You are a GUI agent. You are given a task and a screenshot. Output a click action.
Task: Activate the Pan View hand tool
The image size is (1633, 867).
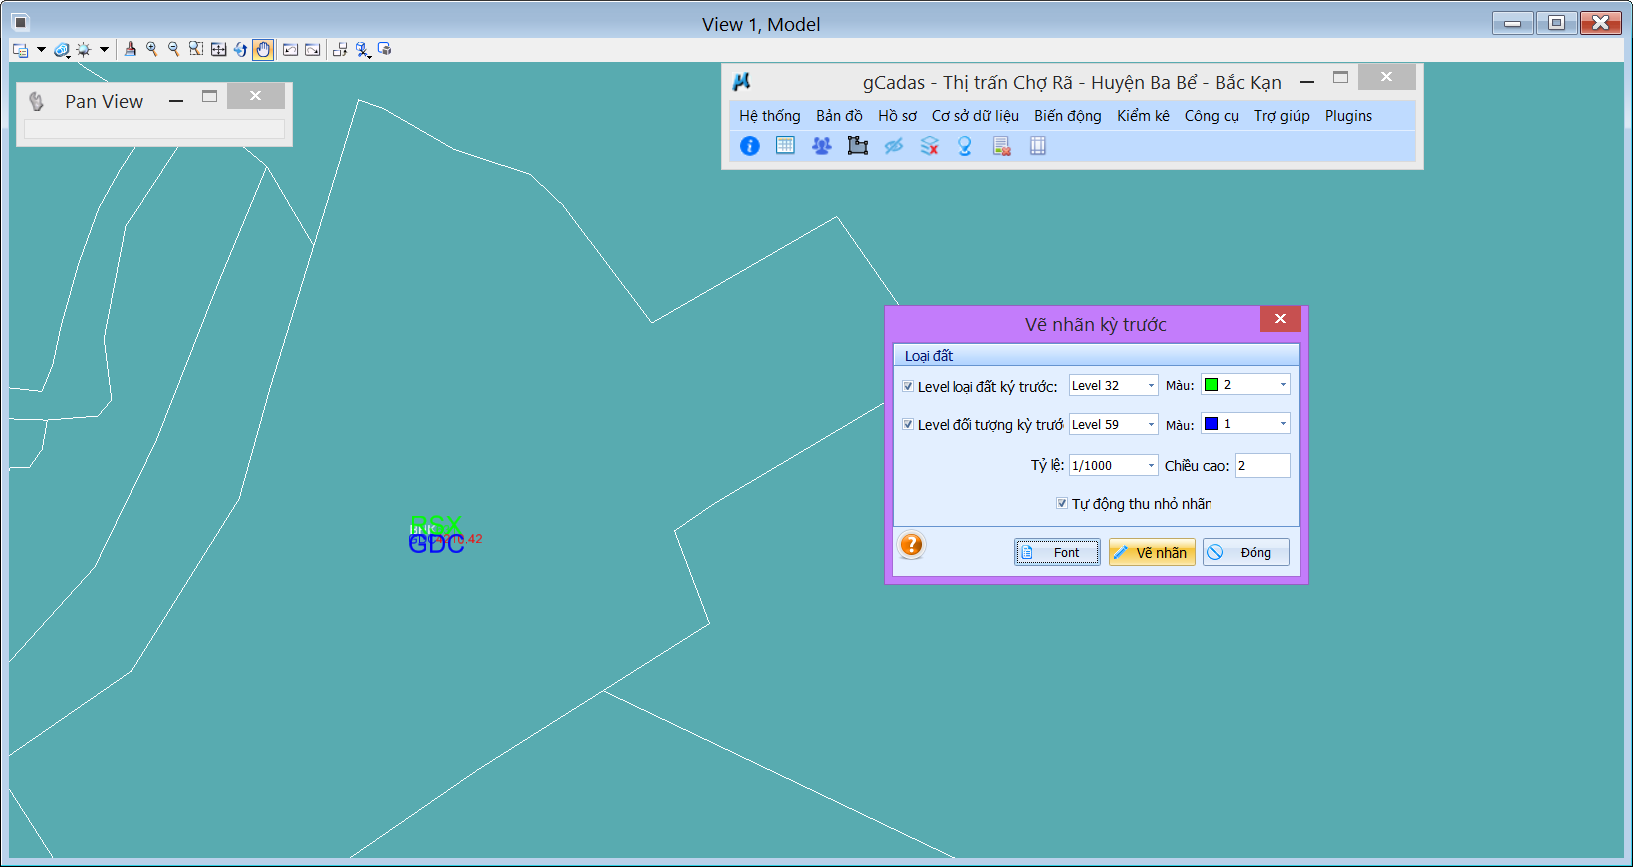tap(263, 49)
